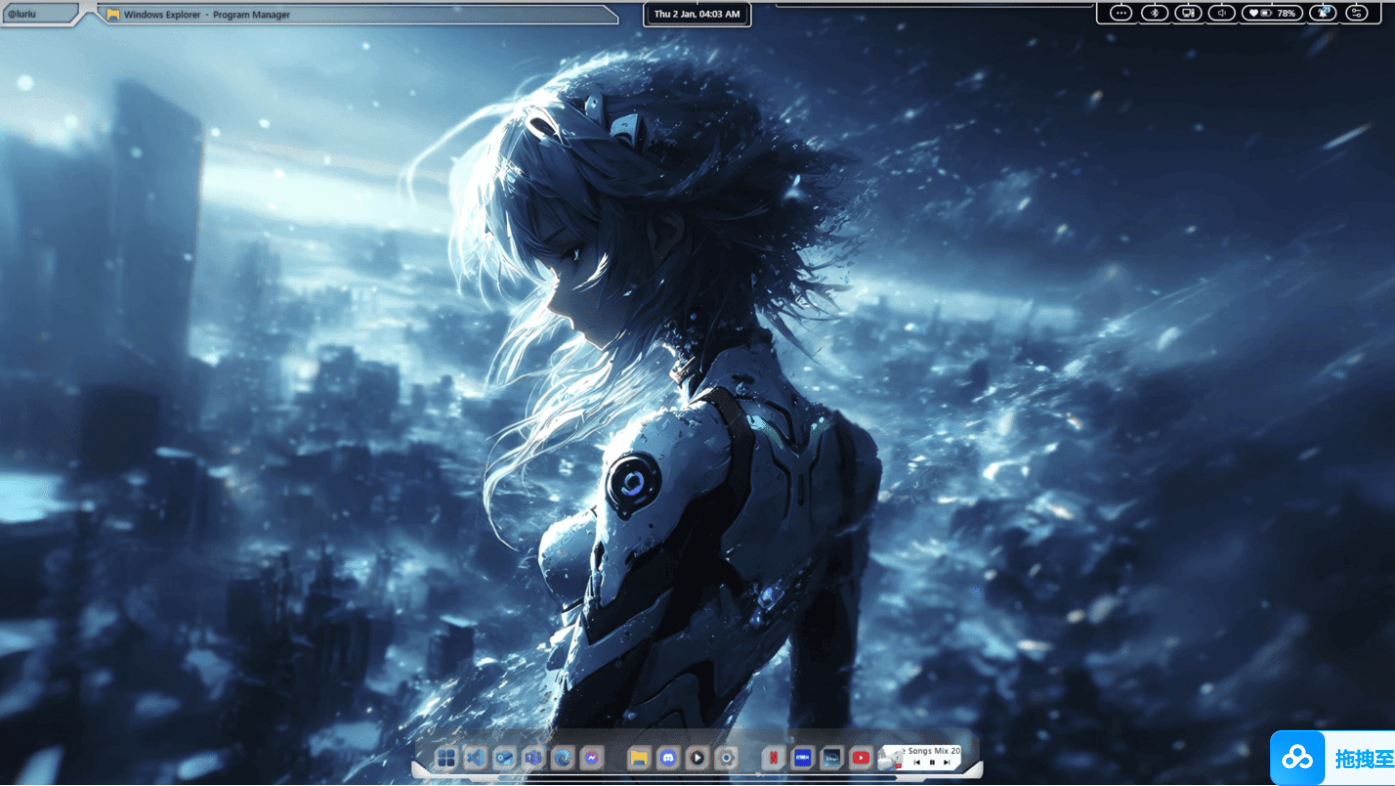Open Netflix from the dock
Viewport: 1395px width, 786px height.
[x=772, y=757]
